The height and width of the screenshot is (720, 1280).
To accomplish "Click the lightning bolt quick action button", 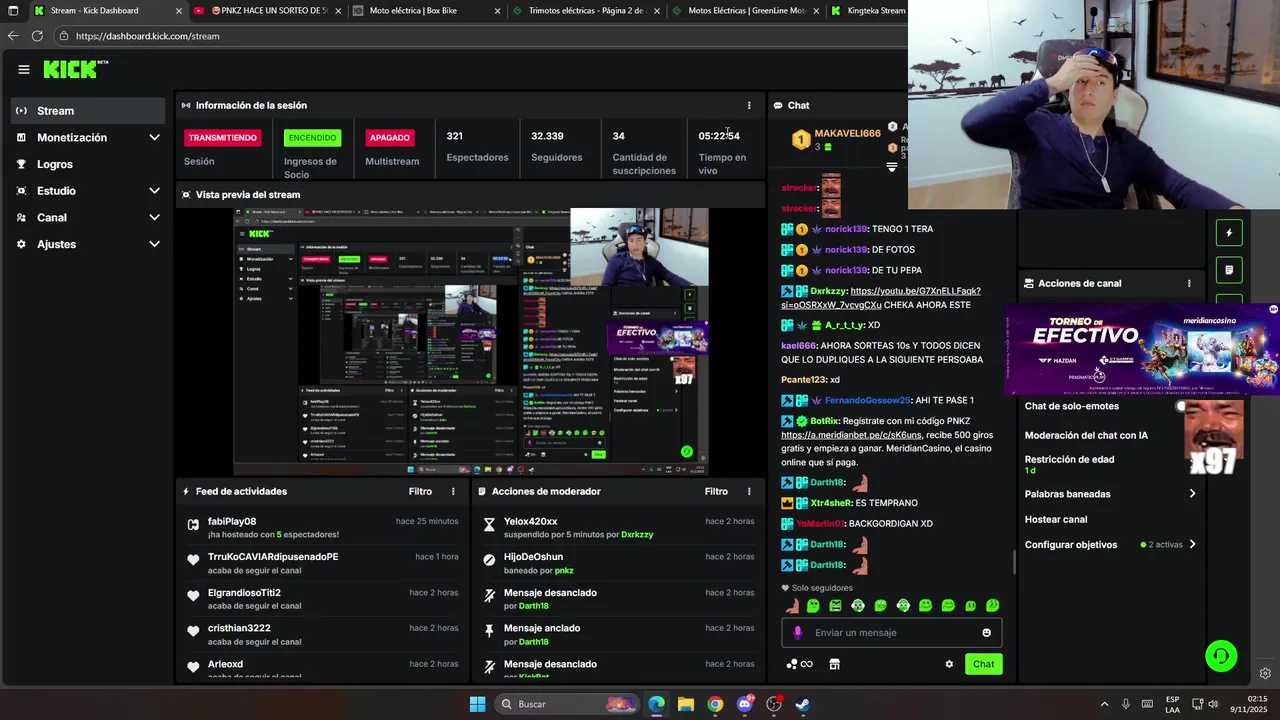I will [x=1229, y=233].
